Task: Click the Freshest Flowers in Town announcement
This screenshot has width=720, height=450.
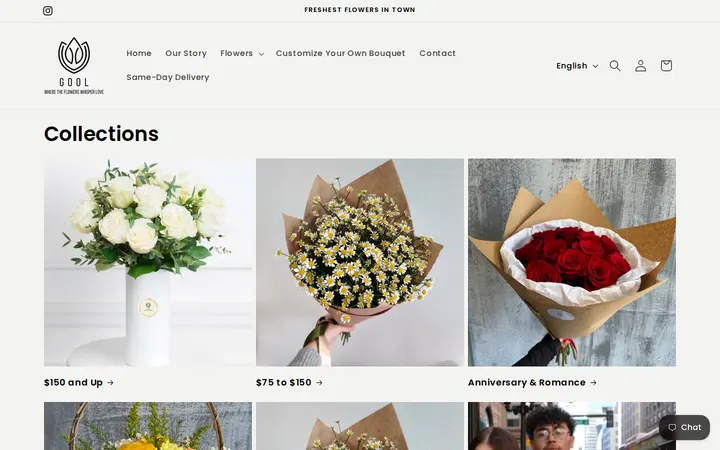Action: click(360, 10)
